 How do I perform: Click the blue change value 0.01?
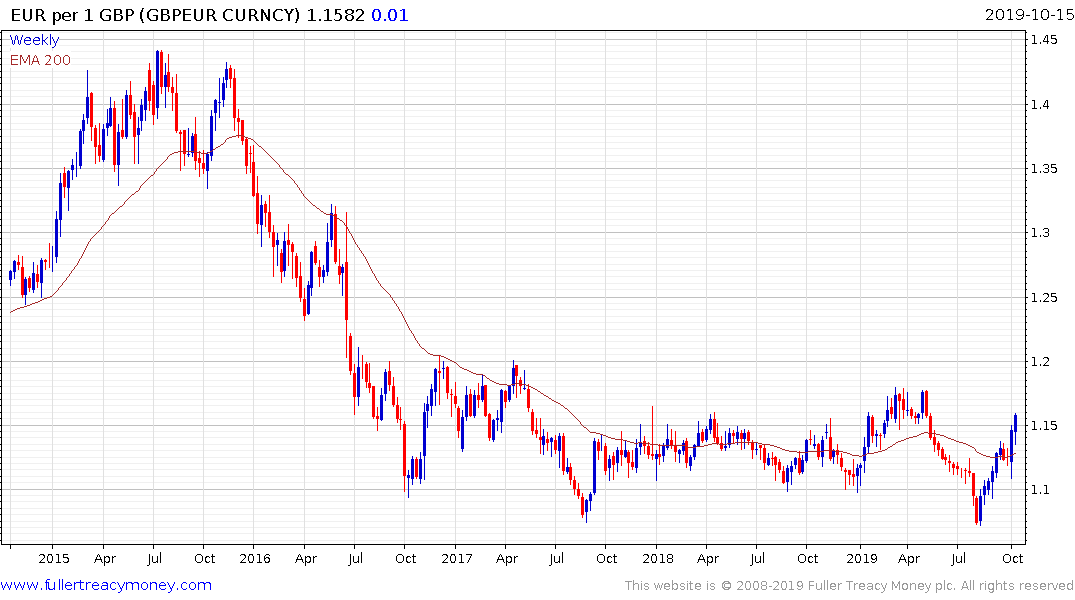389,15
